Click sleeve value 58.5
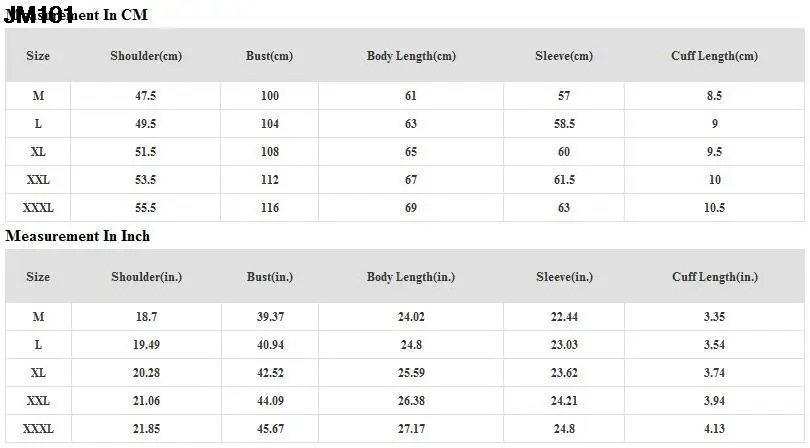 564,124
